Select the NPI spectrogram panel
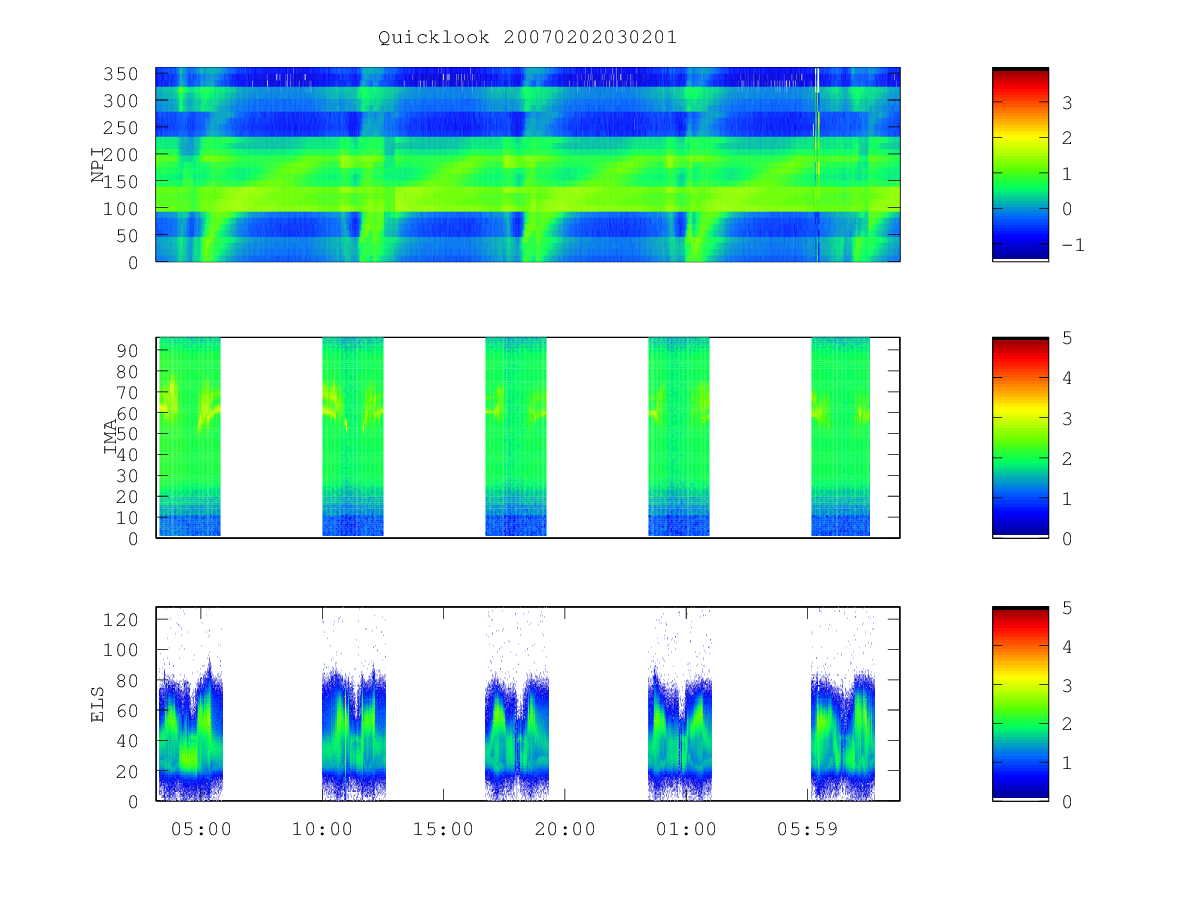 [528, 164]
